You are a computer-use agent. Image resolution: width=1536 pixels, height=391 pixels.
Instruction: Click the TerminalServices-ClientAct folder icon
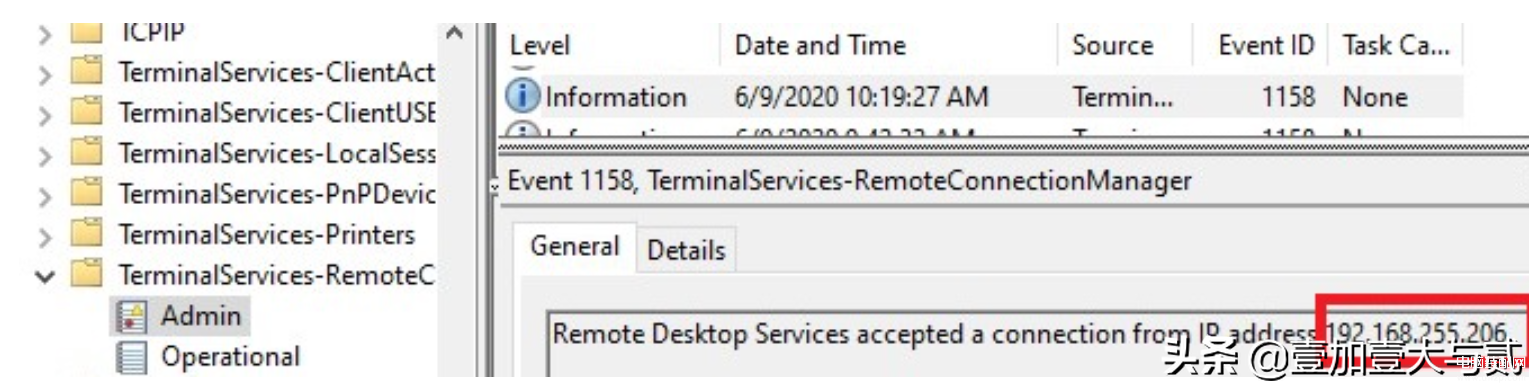pyautogui.click(x=87, y=72)
